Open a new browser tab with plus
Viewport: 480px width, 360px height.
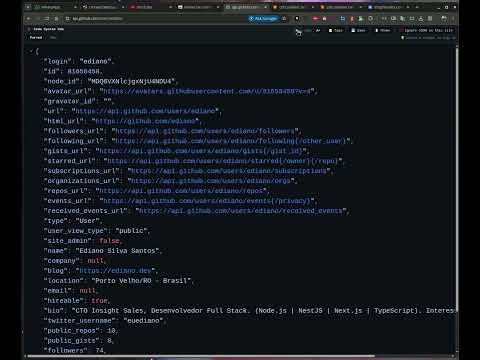pyautogui.click(x=417, y=7)
